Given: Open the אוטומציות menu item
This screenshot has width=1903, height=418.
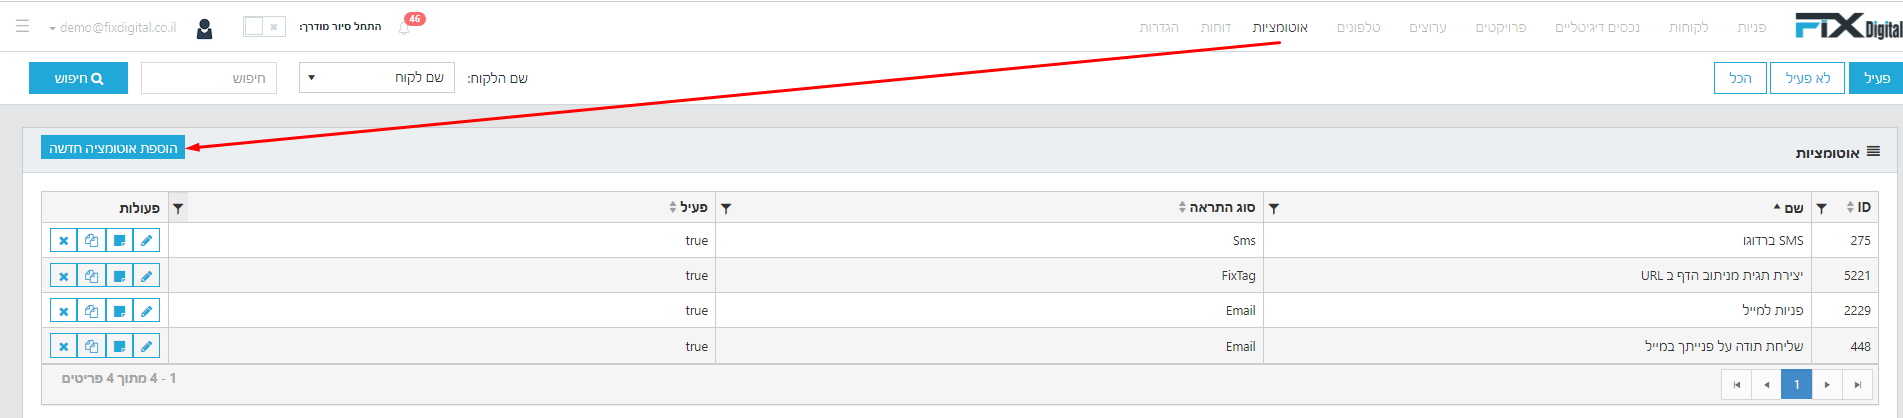Looking at the screenshot, I should coord(1280,27).
